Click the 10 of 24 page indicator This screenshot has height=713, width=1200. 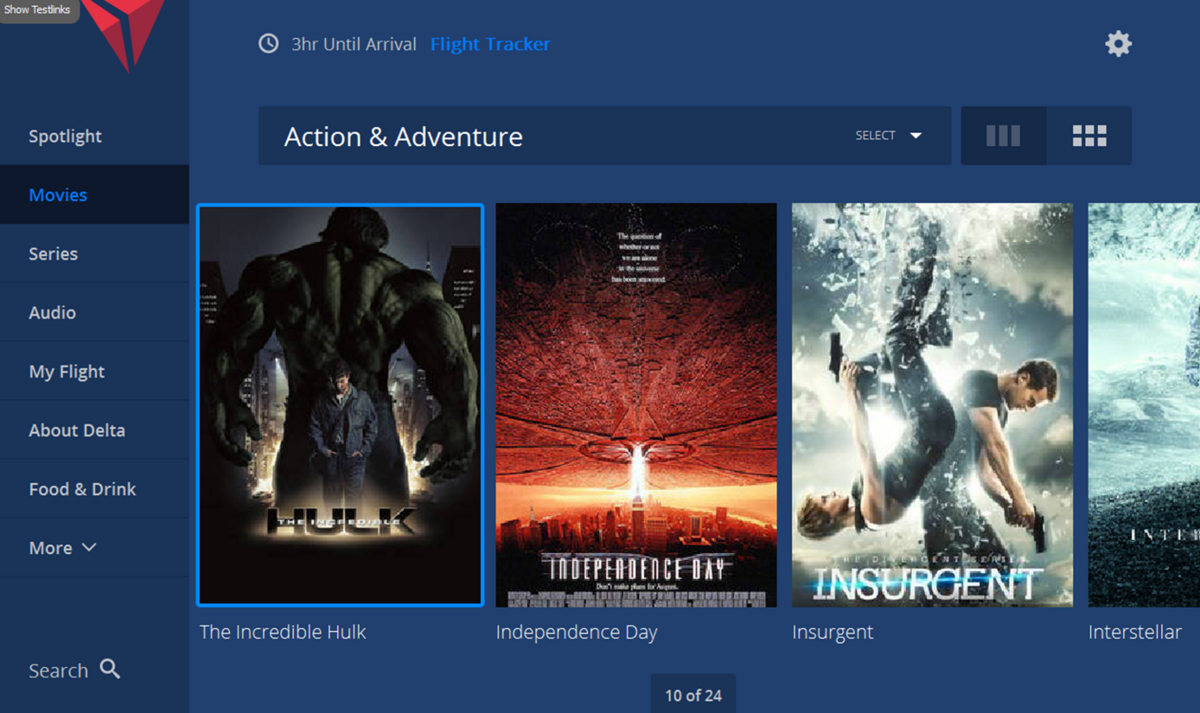coord(693,695)
